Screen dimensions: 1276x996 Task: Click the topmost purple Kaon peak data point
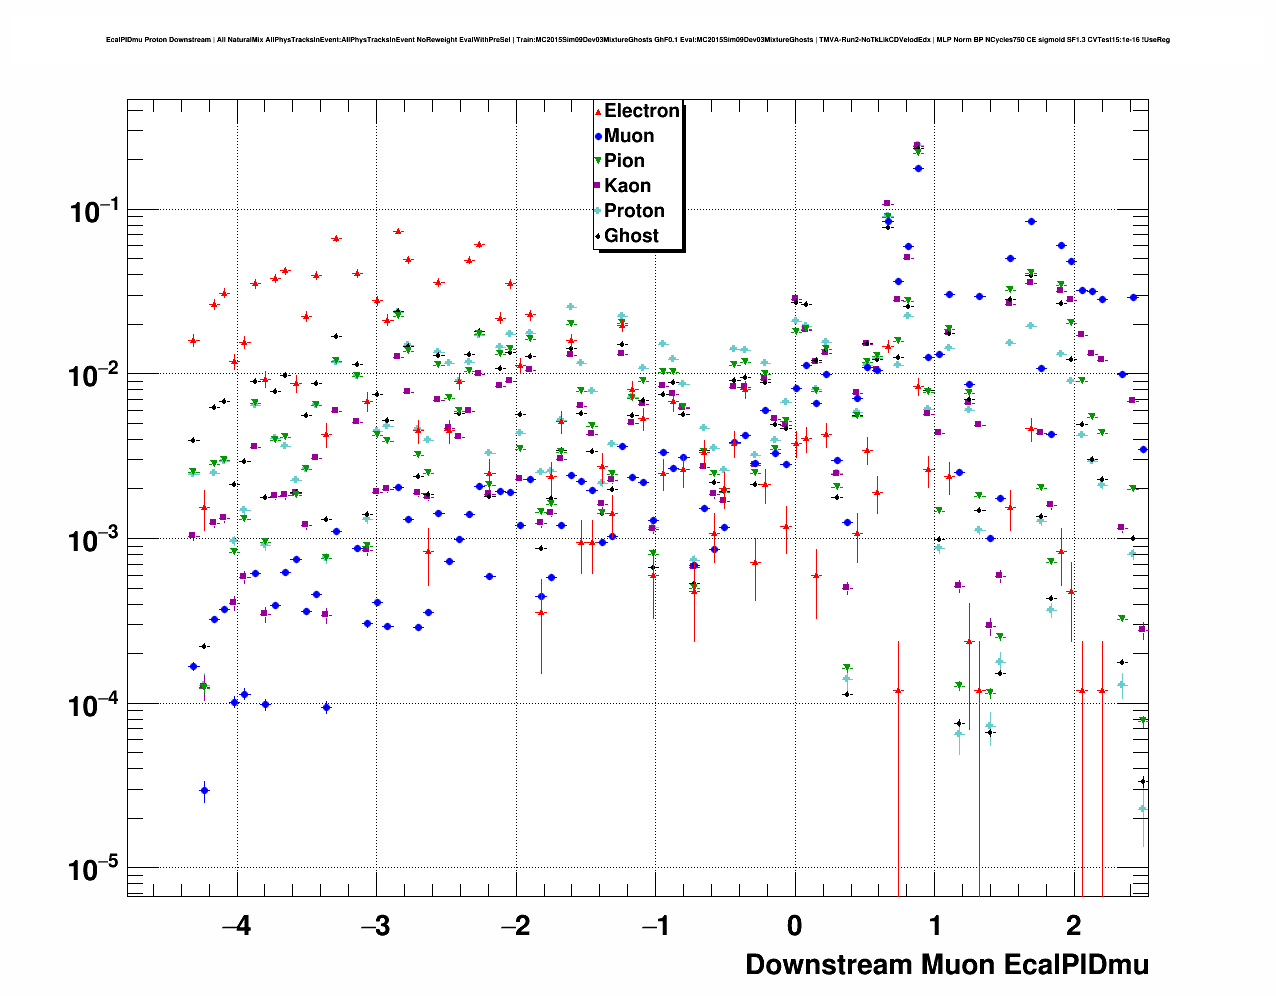917,146
